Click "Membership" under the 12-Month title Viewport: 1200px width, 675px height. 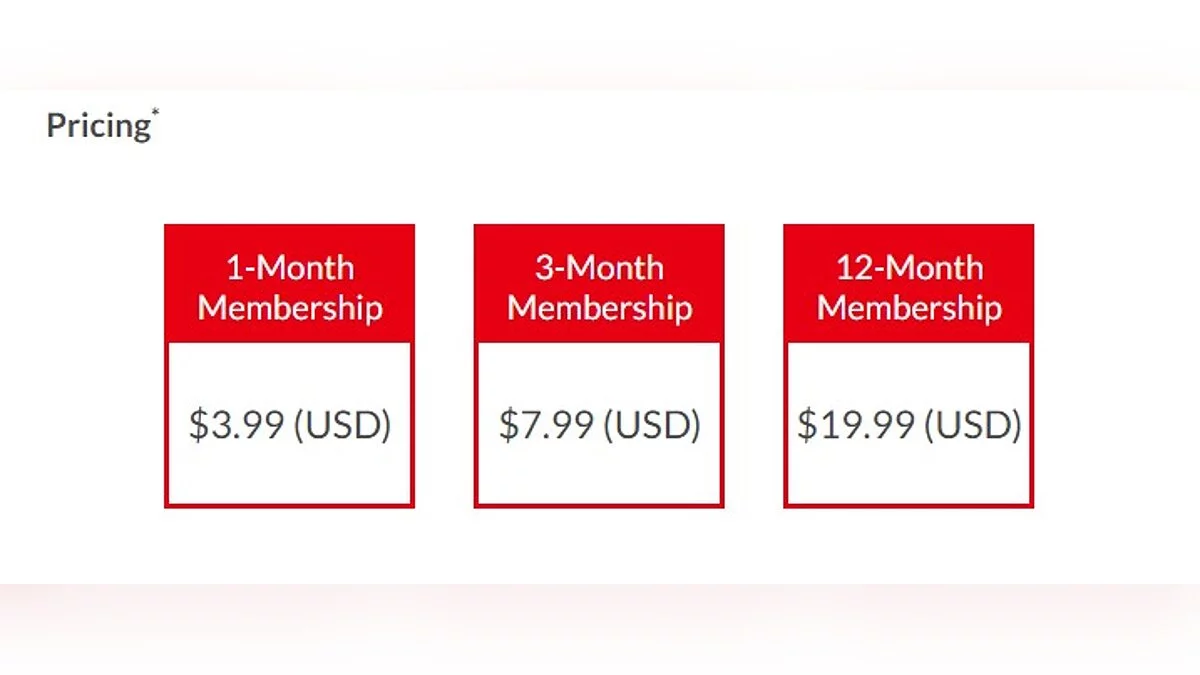click(909, 307)
